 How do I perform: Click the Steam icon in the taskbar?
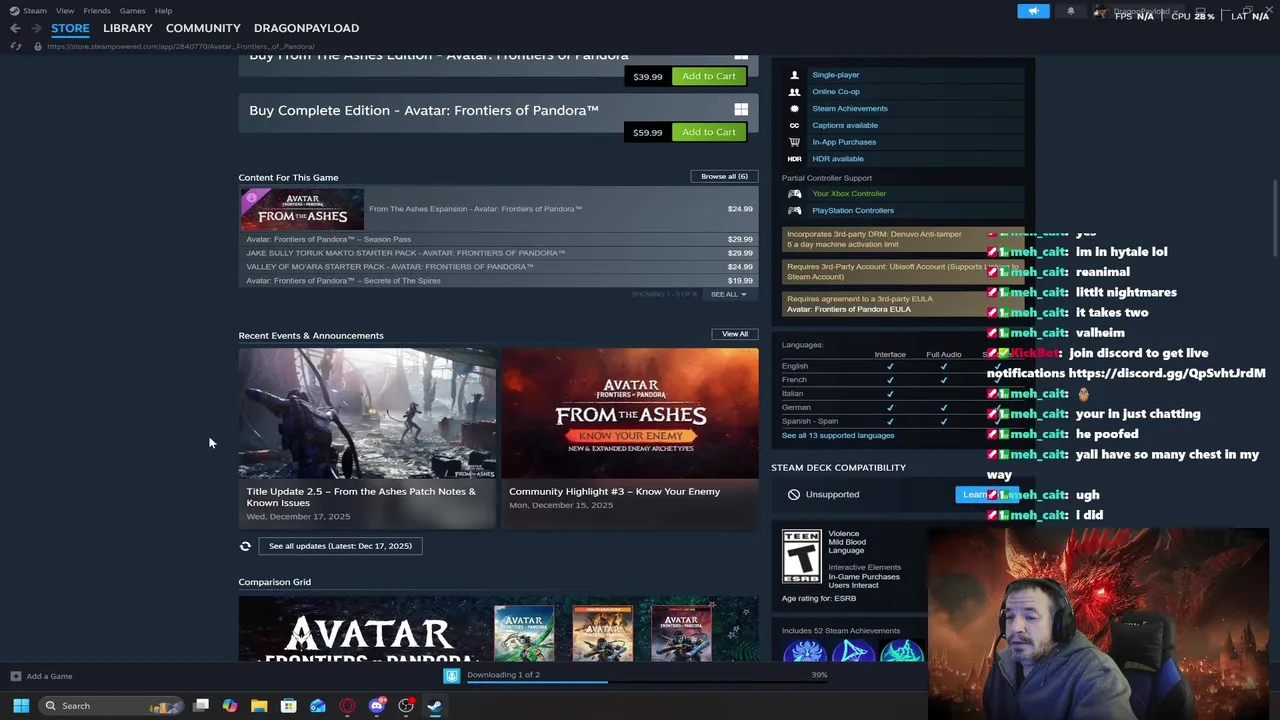[435, 706]
